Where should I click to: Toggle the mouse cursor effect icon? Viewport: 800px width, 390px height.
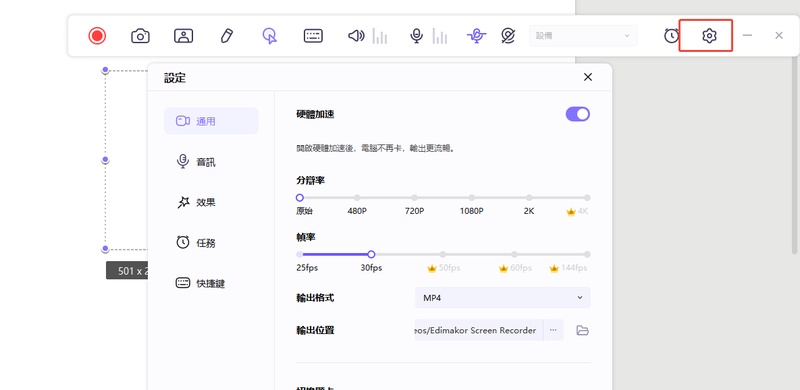click(x=269, y=36)
